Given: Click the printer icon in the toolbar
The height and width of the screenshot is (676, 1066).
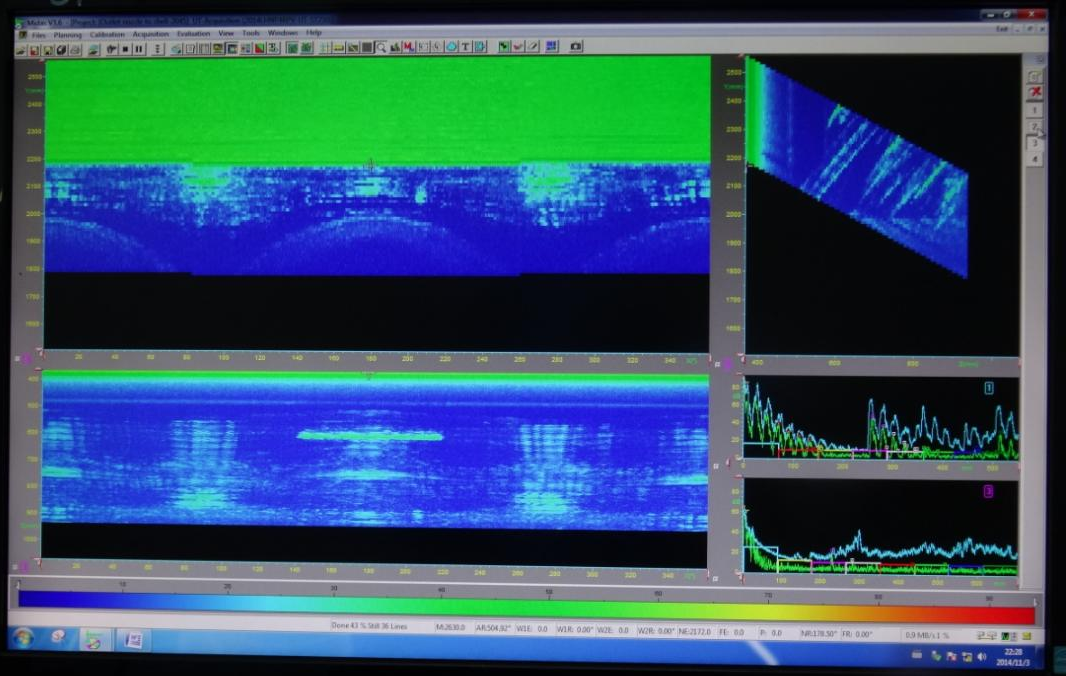Looking at the screenshot, I should click(x=75, y=50).
